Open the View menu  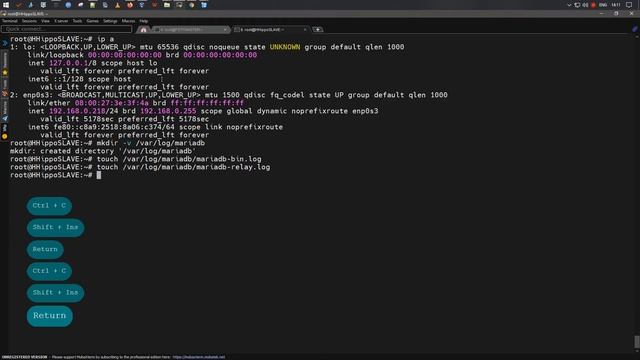[x=45, y=21]
